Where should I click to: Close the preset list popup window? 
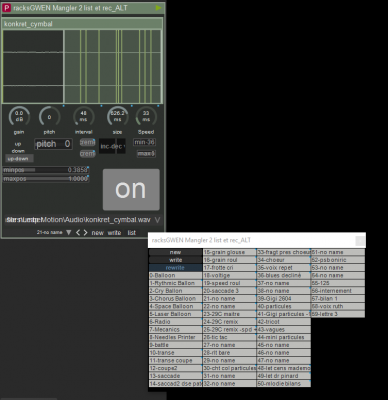(x=360, y=240)
